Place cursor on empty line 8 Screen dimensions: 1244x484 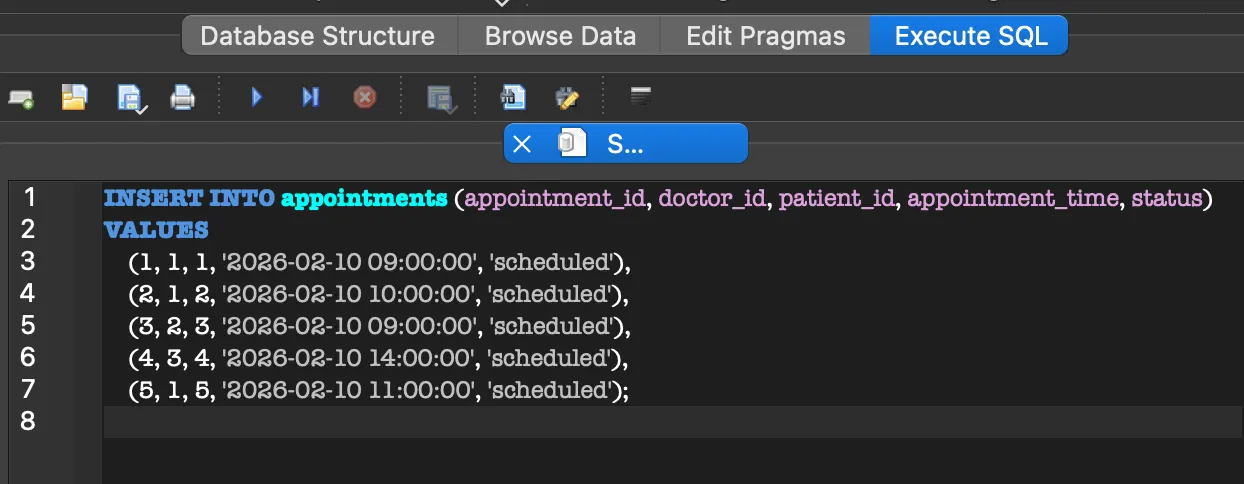pyautogui.click(x=600, y=421)
